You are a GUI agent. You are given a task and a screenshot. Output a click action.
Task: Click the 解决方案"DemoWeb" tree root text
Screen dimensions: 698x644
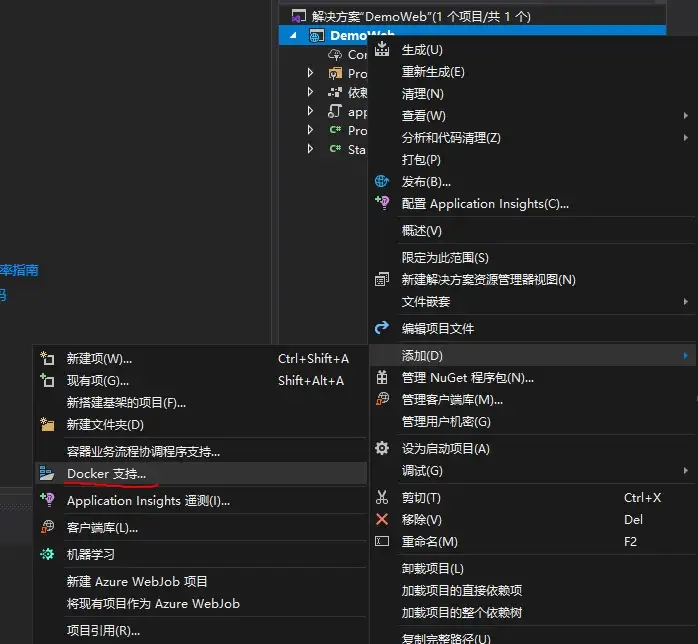coord(421,16)
